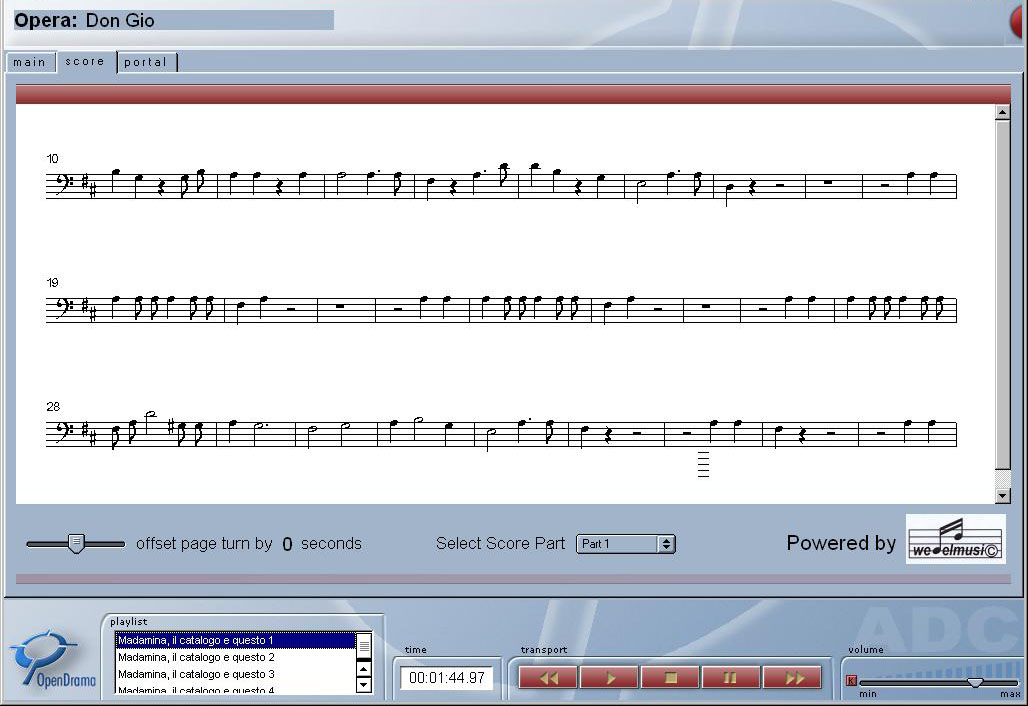Click the offset page turn slider handle
The height and width of the screenshot is (706, 1028).
pyautogui.click(x=75, y=543)
